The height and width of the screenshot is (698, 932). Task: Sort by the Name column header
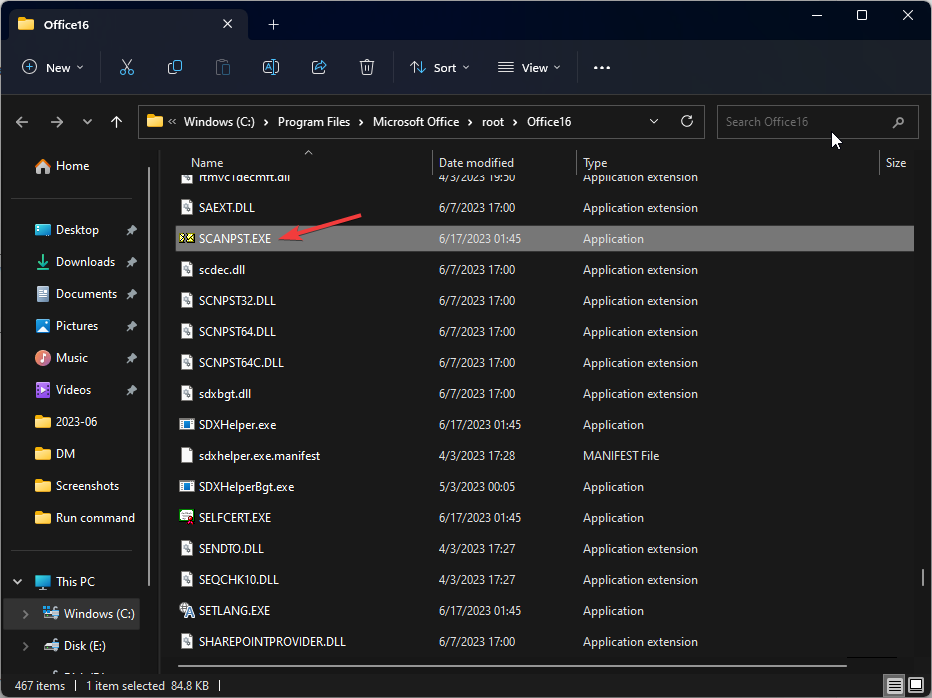(x=207, y=163)
